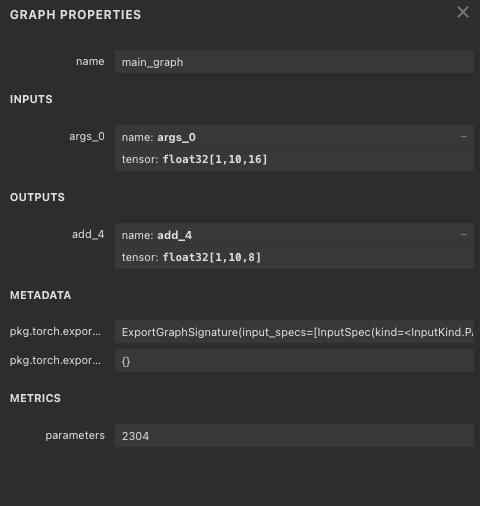480x506 pixels.
Task: Click the args_0 label under Inputs
Action: pyautogui.click(x=87, y=137)
